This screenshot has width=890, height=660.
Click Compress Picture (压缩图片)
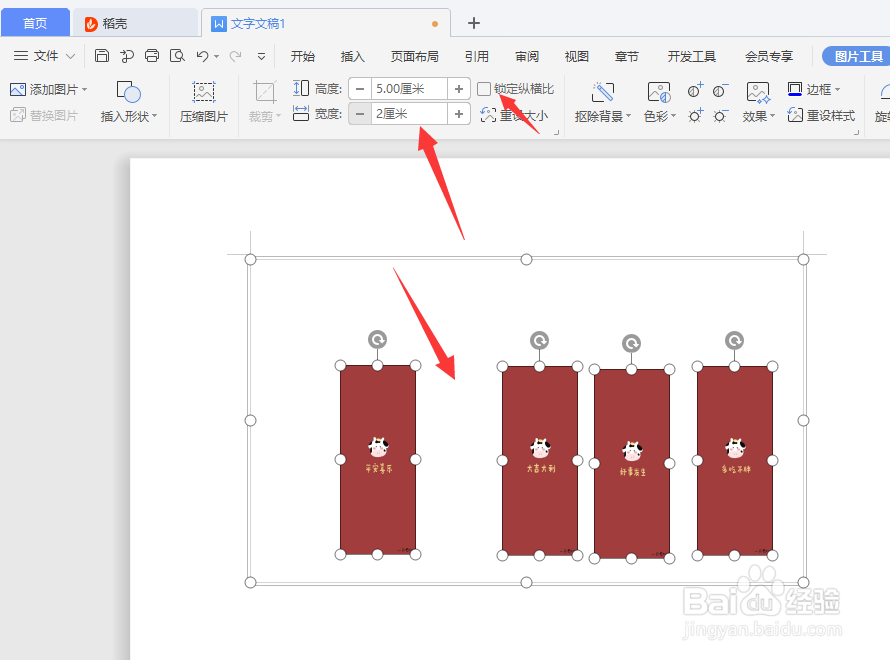click(x=204, y=102)
